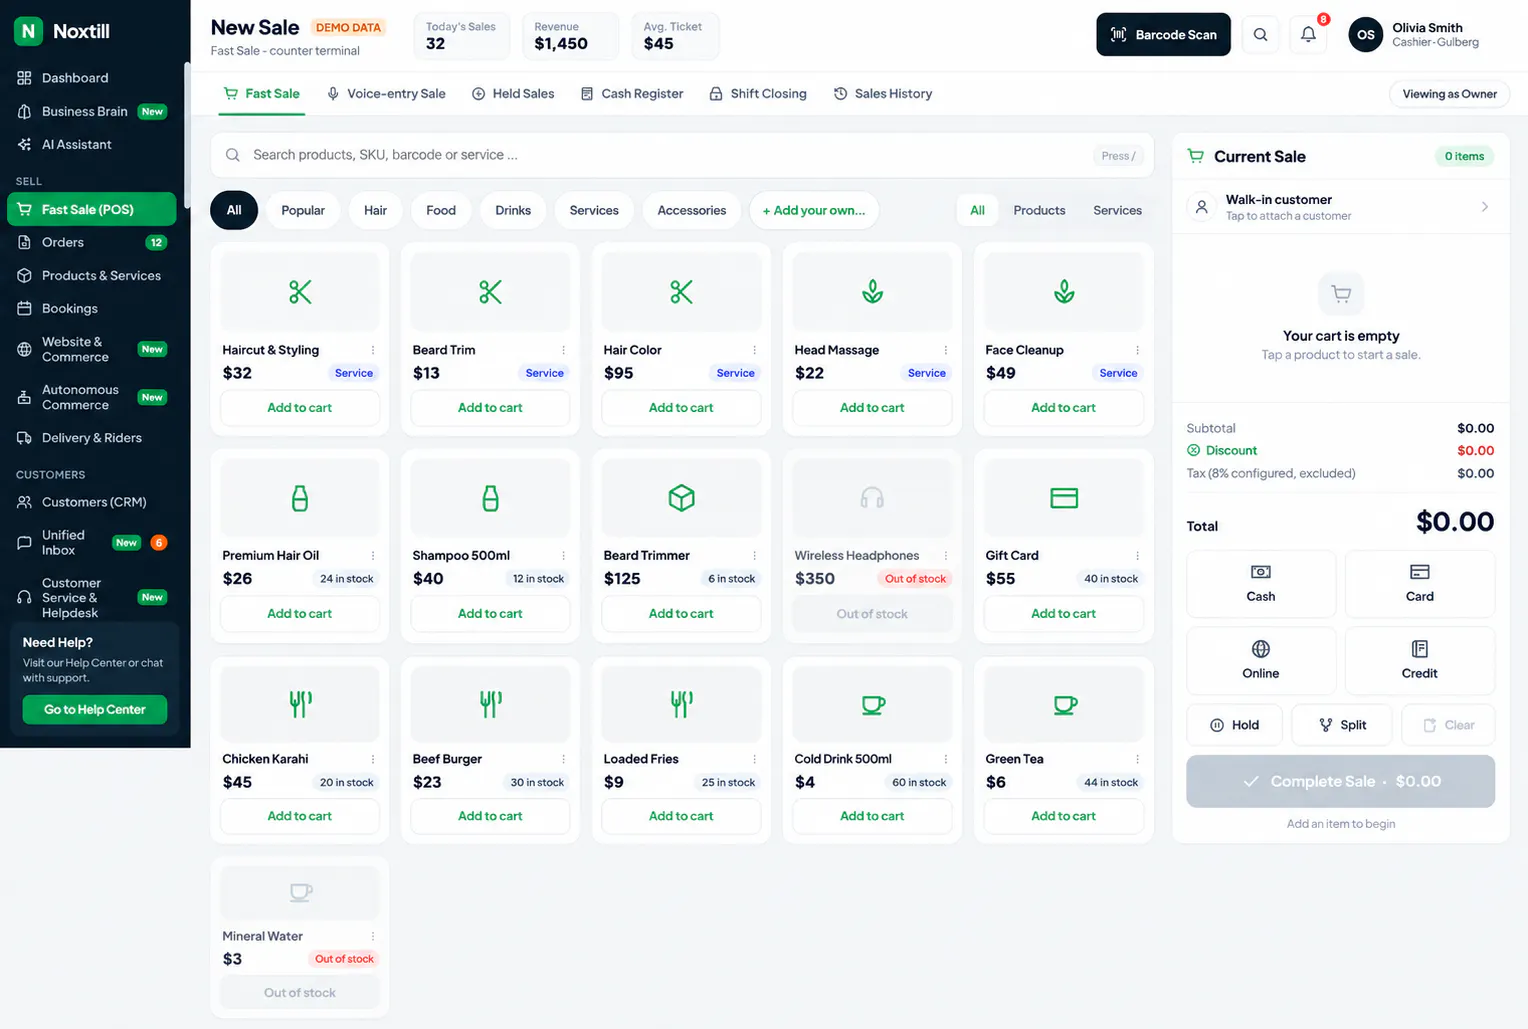Go to Help Center
Image resolution: width=1528 pixels, height=1029 pixels.
tap(95, 710)
